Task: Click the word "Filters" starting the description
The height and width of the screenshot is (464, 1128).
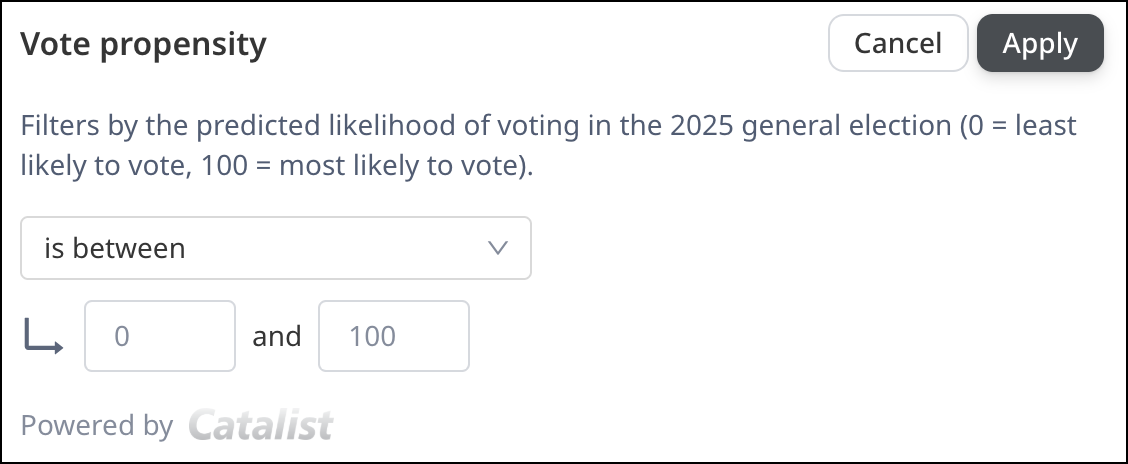Action: pos(59,127)
